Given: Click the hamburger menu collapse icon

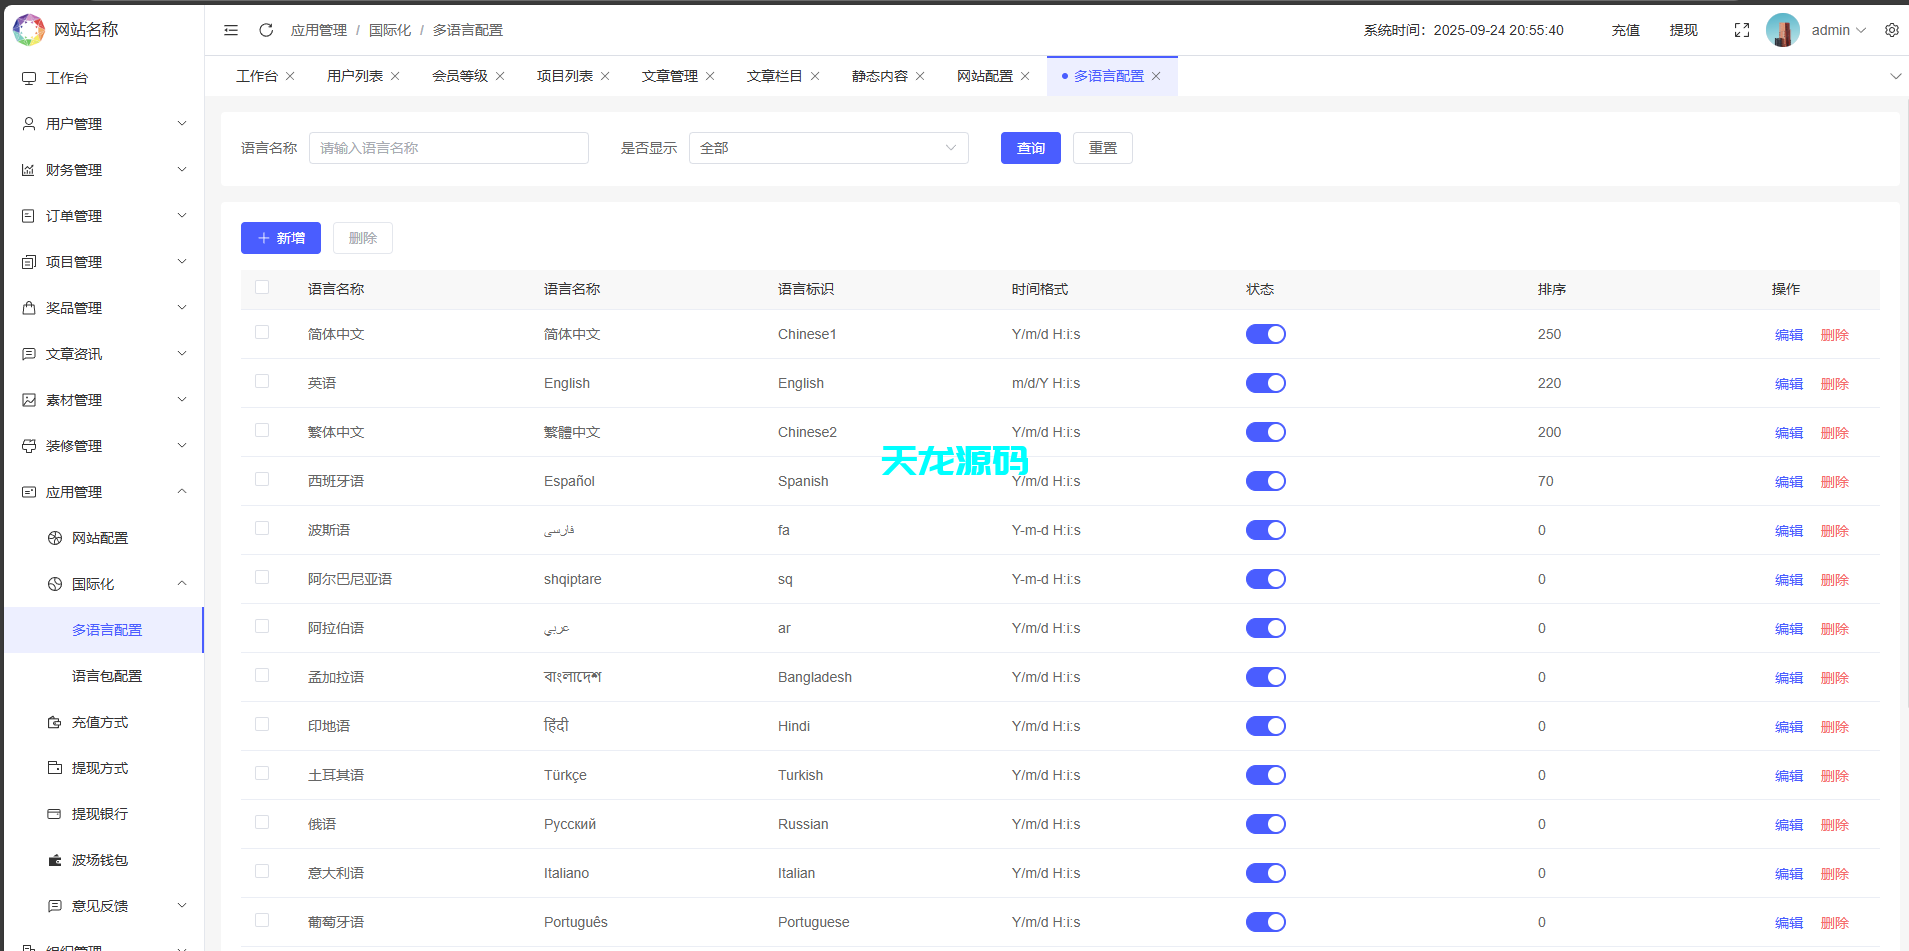Looking at the screenshot, I should click(x=231, y=30).
